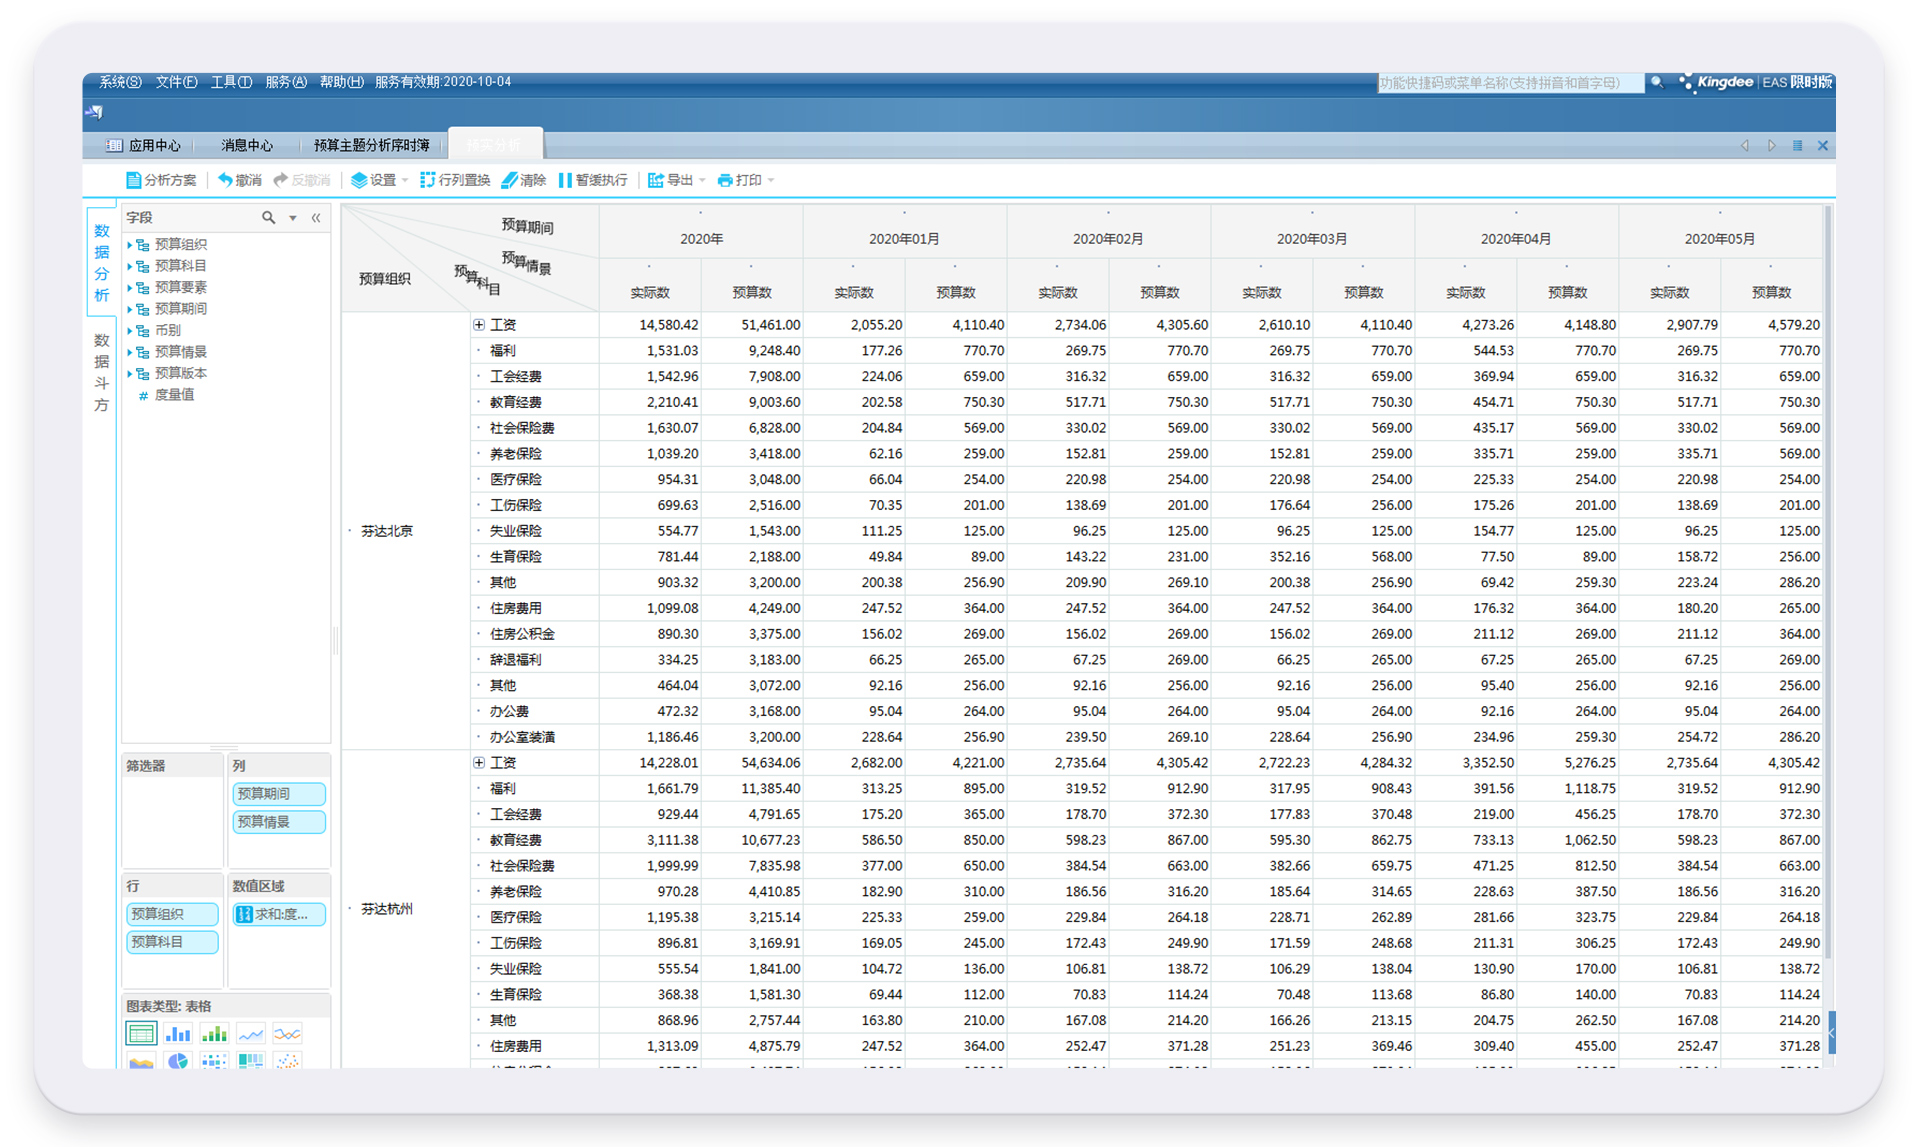
Task: Click the 导出 export icon
Action: 656,180
